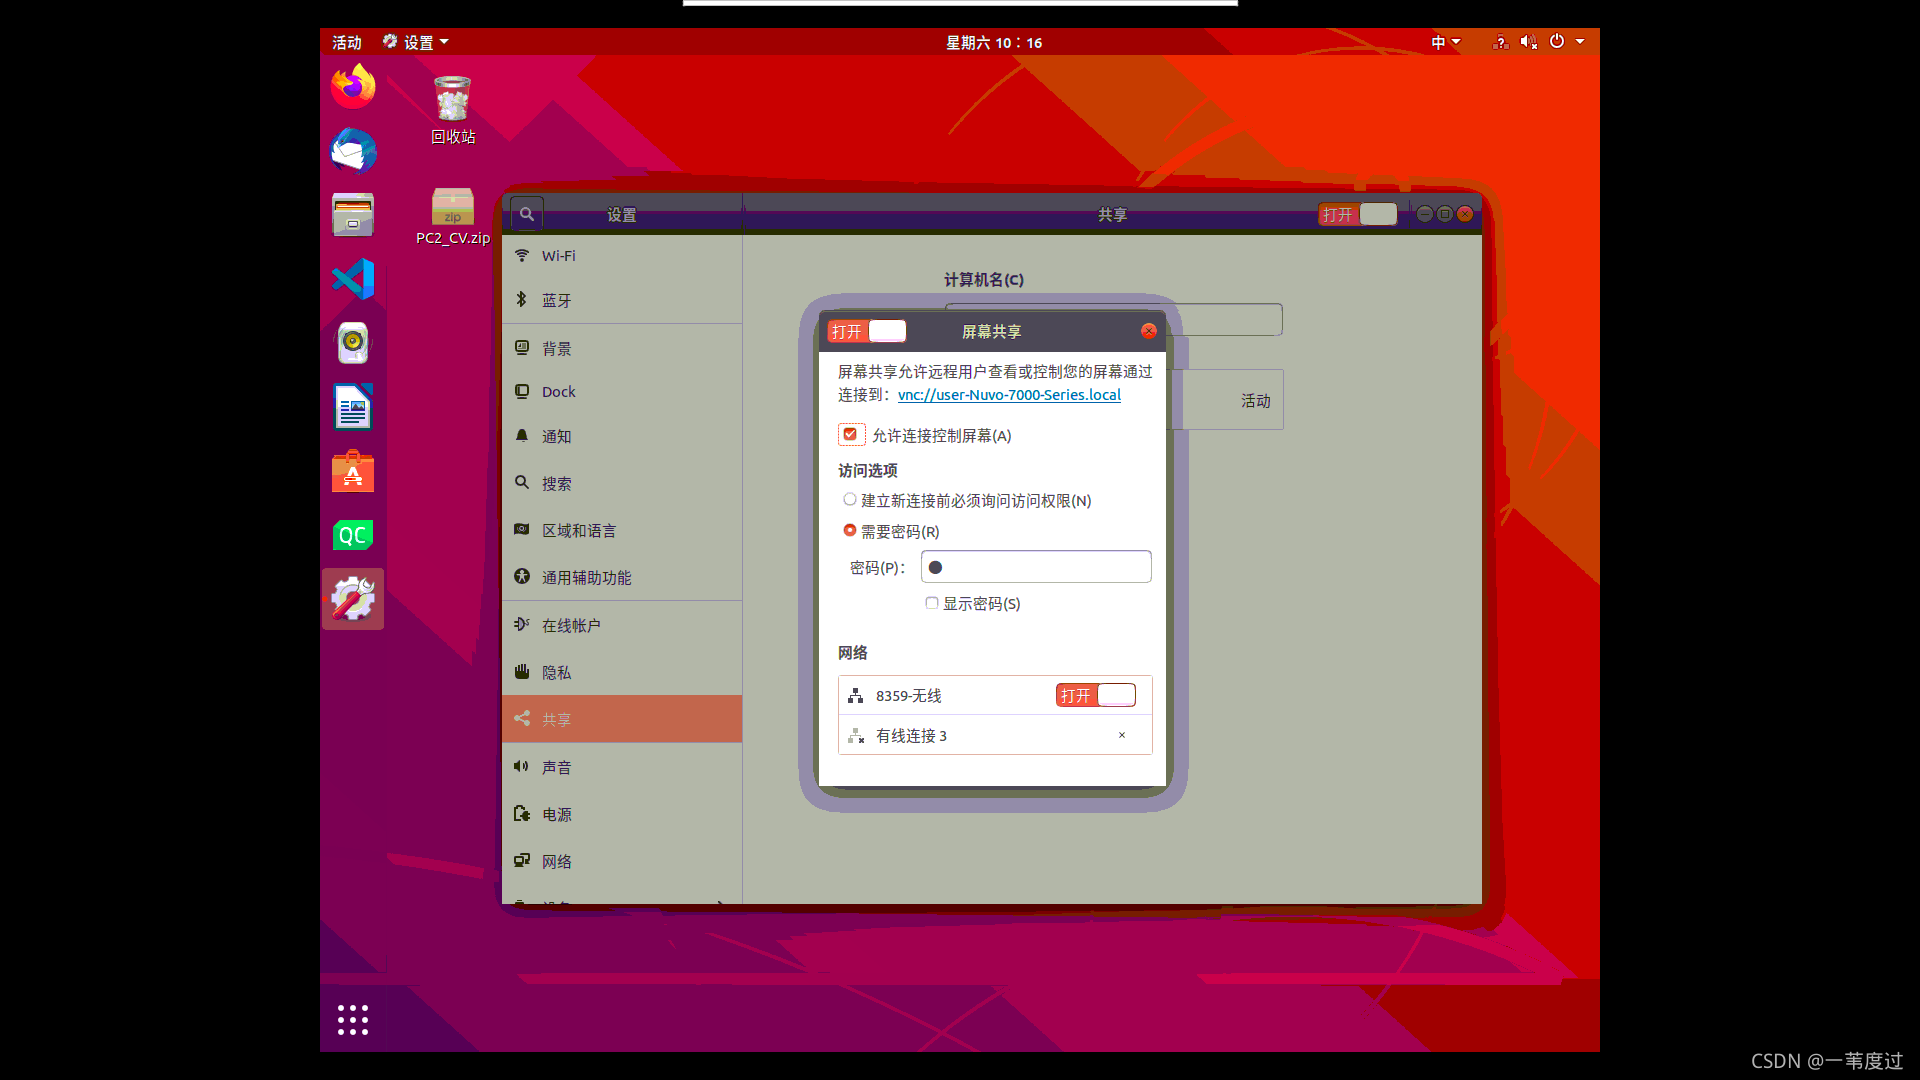Open Ubuntu Software store in dock
Screen dimensions: 1920x1080
[353, 471]
